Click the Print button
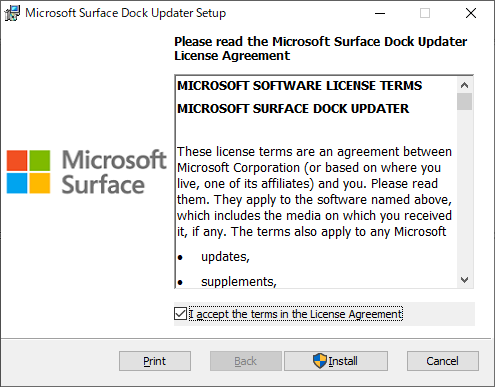 [155, 361]
